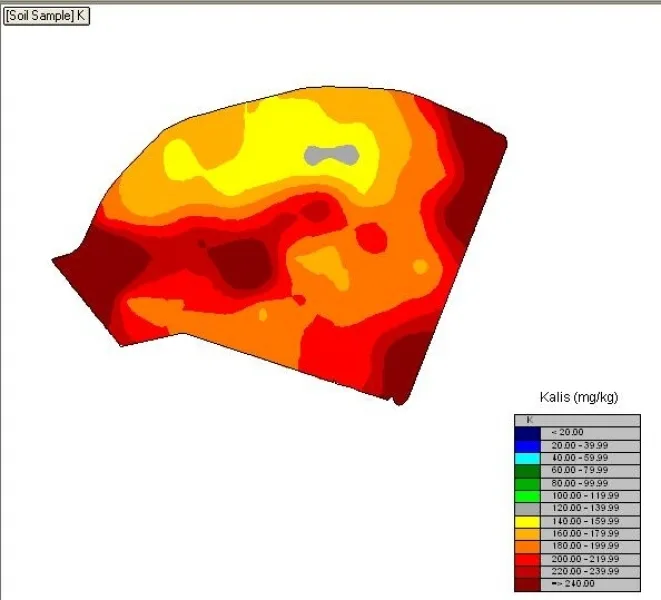The height and width of the screenshot is (600, 661).
Task: Select the dark navy swatch for < 20.00
Action: pyautogui.click(x=527, y=433)
